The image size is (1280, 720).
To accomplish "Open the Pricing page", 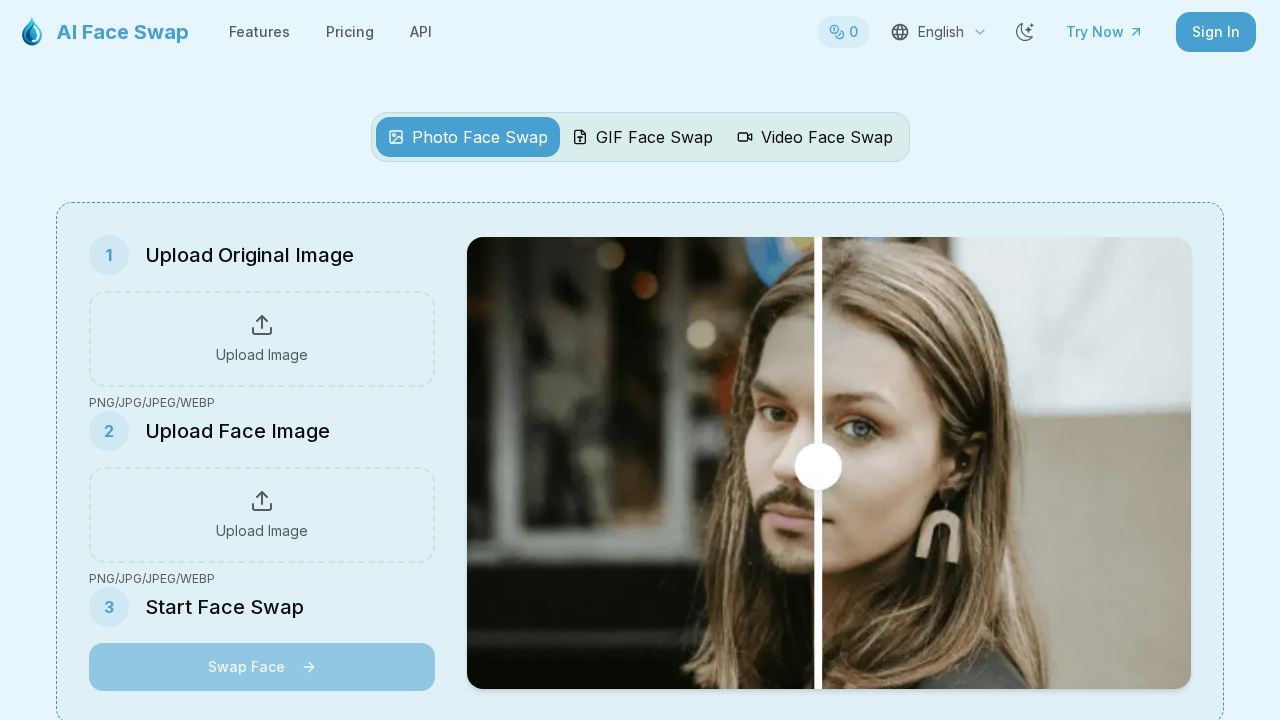I will pos(349,31).
